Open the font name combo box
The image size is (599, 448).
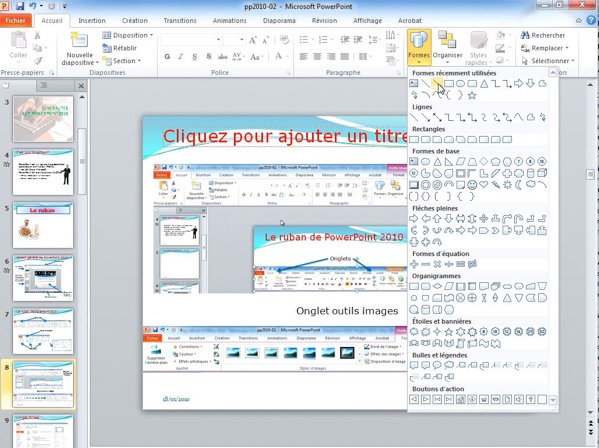191,39
